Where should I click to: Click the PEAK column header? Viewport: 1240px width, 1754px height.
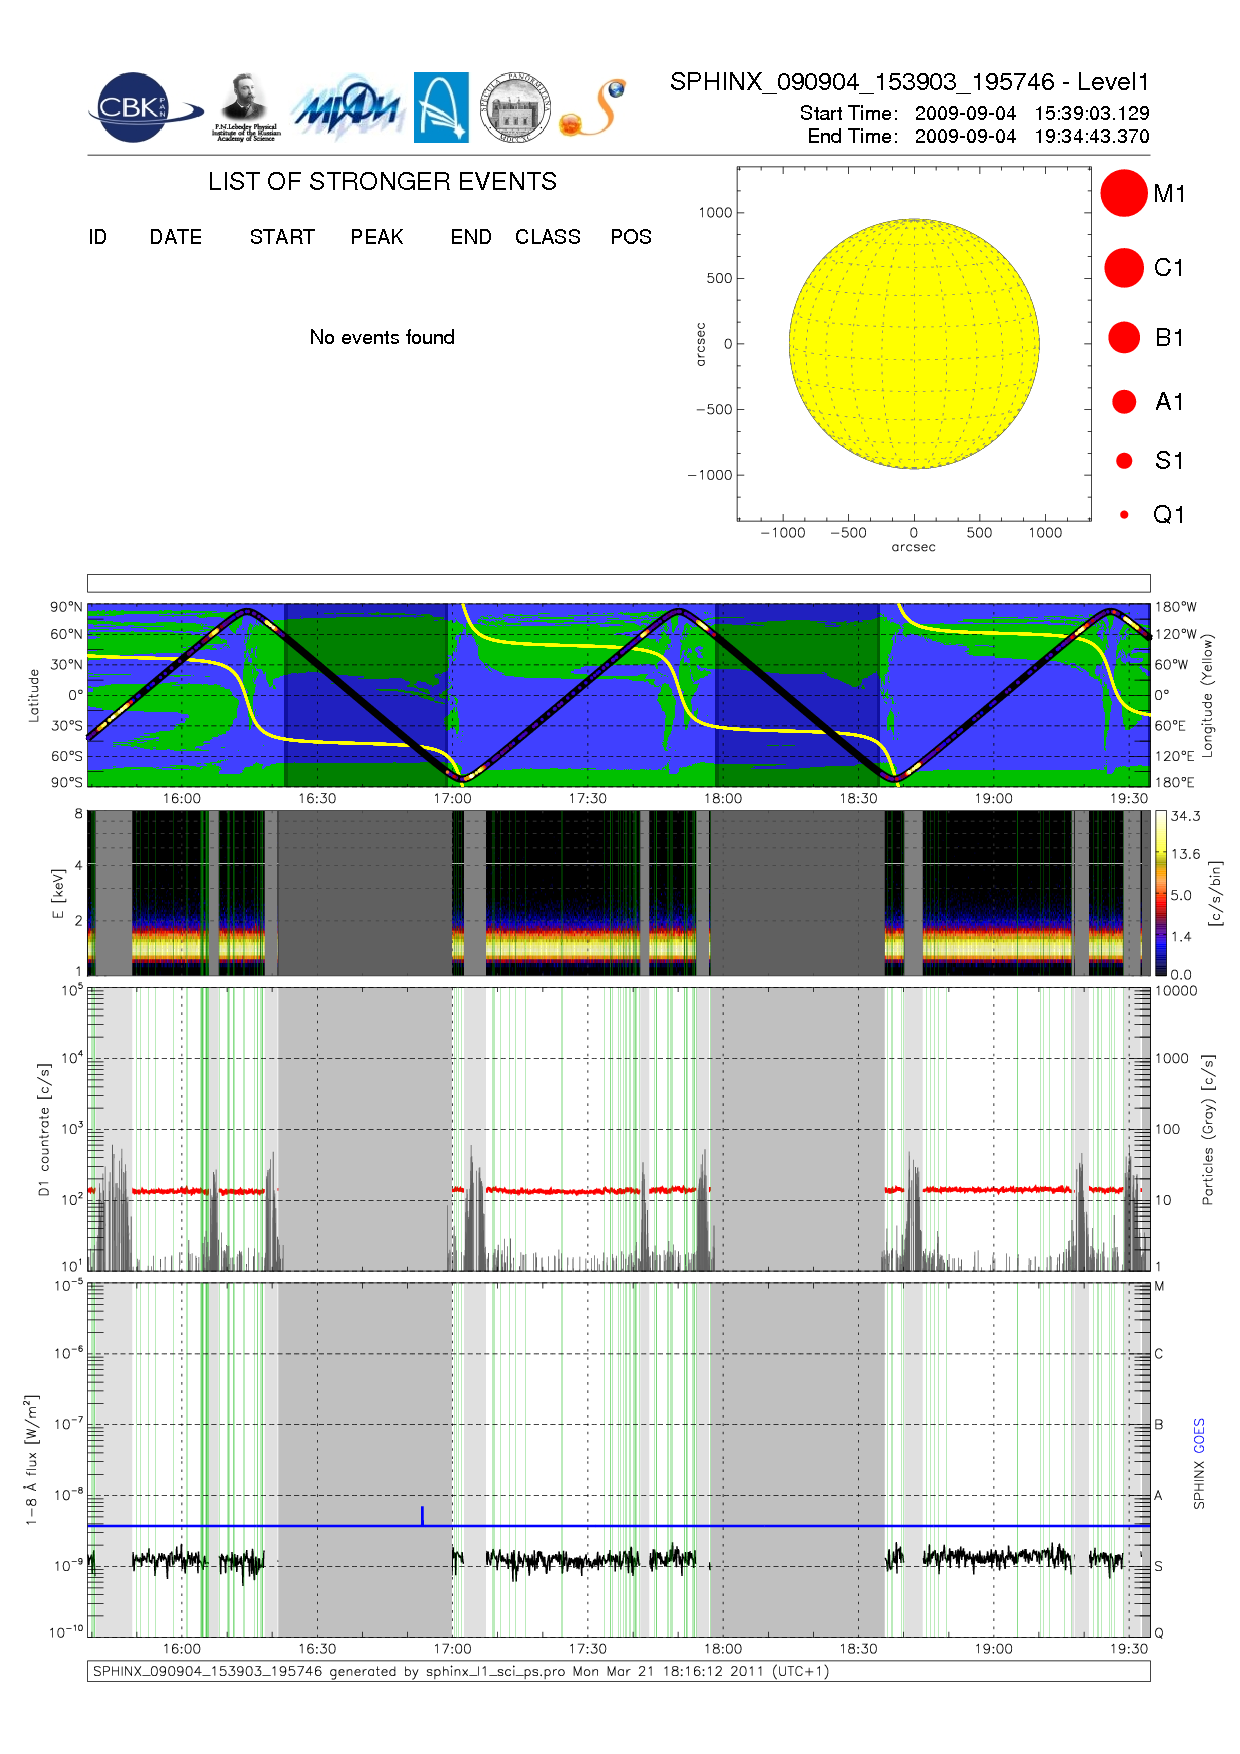377,237
